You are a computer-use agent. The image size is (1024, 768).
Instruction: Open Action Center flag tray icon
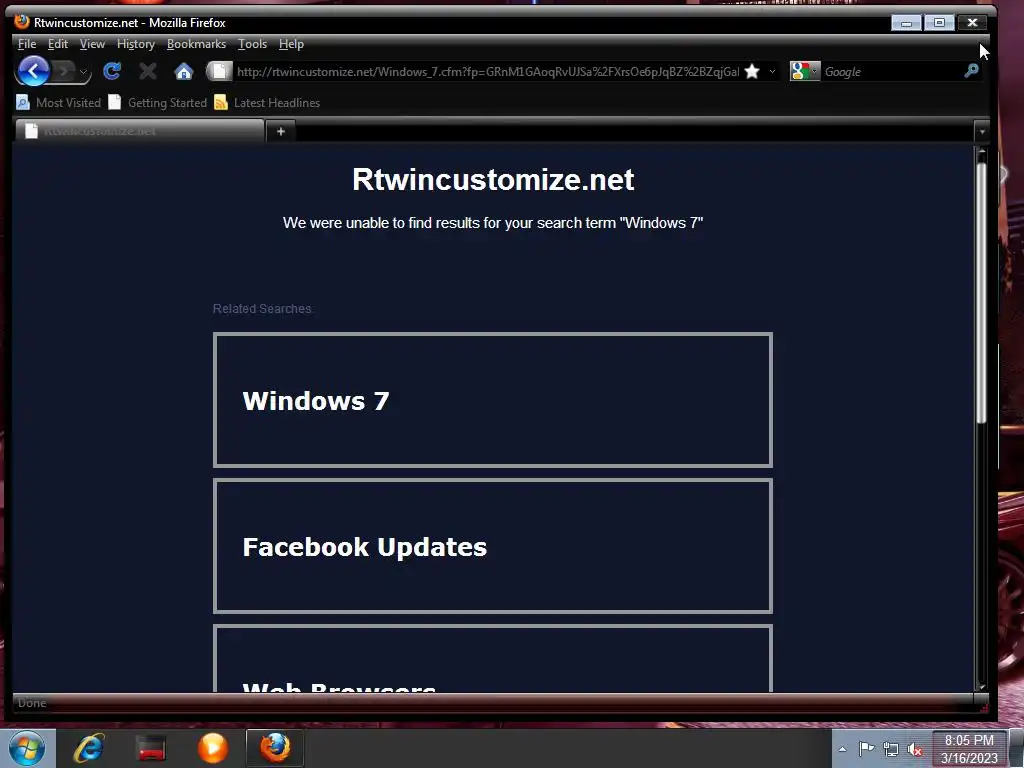866,749
